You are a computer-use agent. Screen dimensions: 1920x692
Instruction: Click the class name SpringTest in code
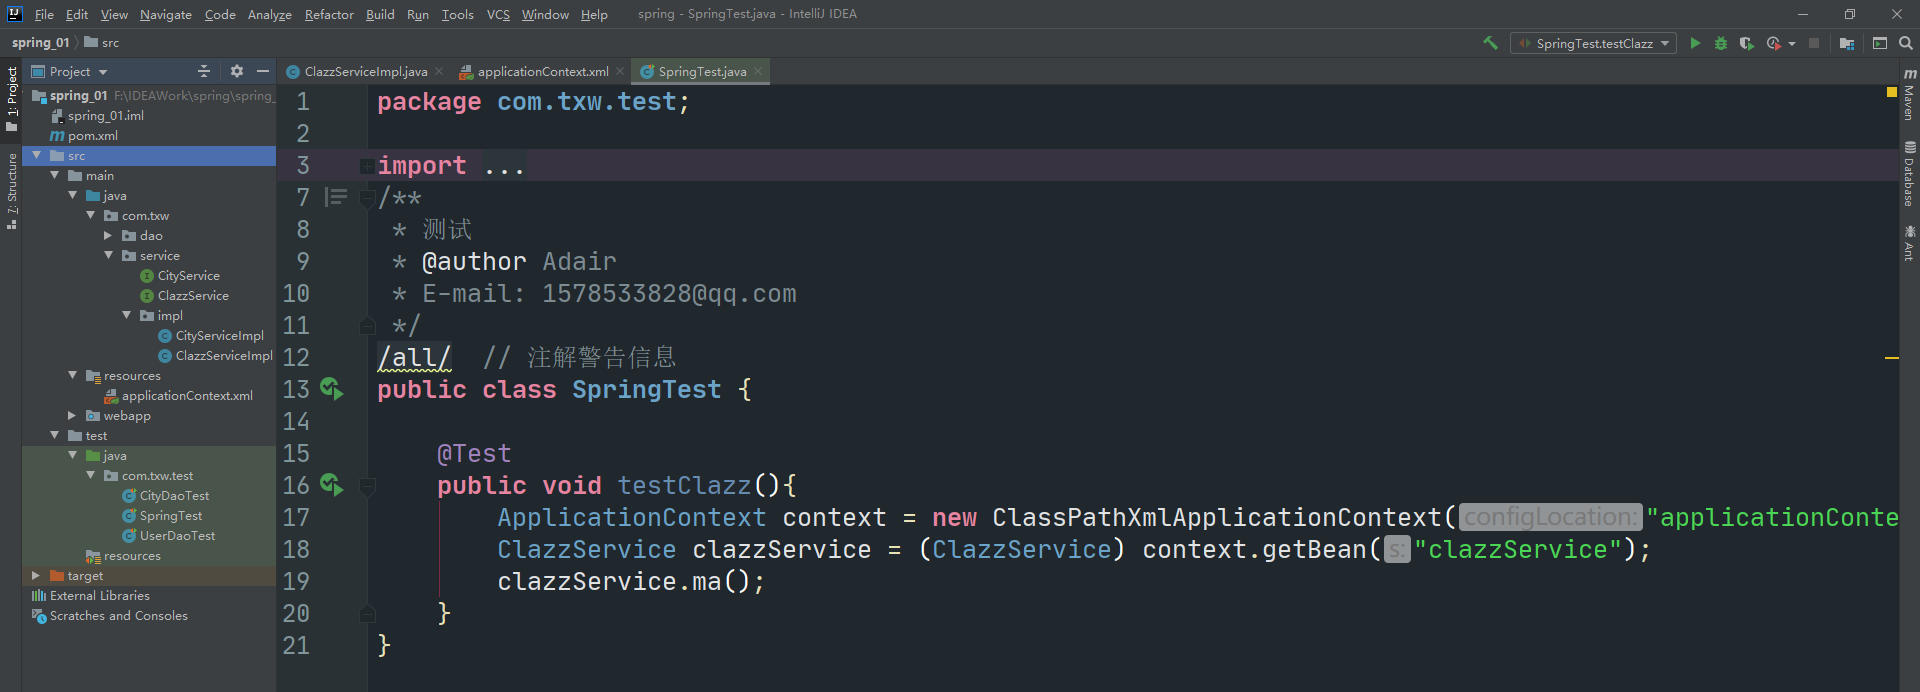click(646, 389)
